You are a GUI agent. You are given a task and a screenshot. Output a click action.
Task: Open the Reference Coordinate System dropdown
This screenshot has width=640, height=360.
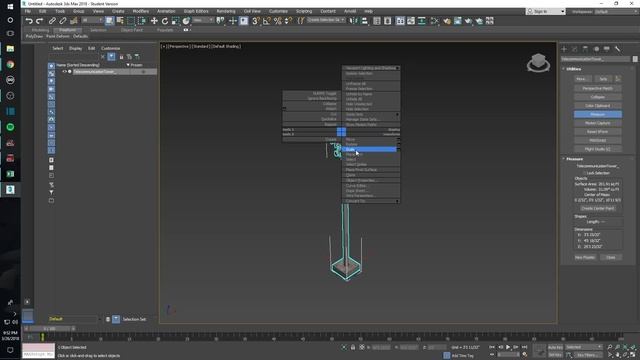click(x=203, y=20)
